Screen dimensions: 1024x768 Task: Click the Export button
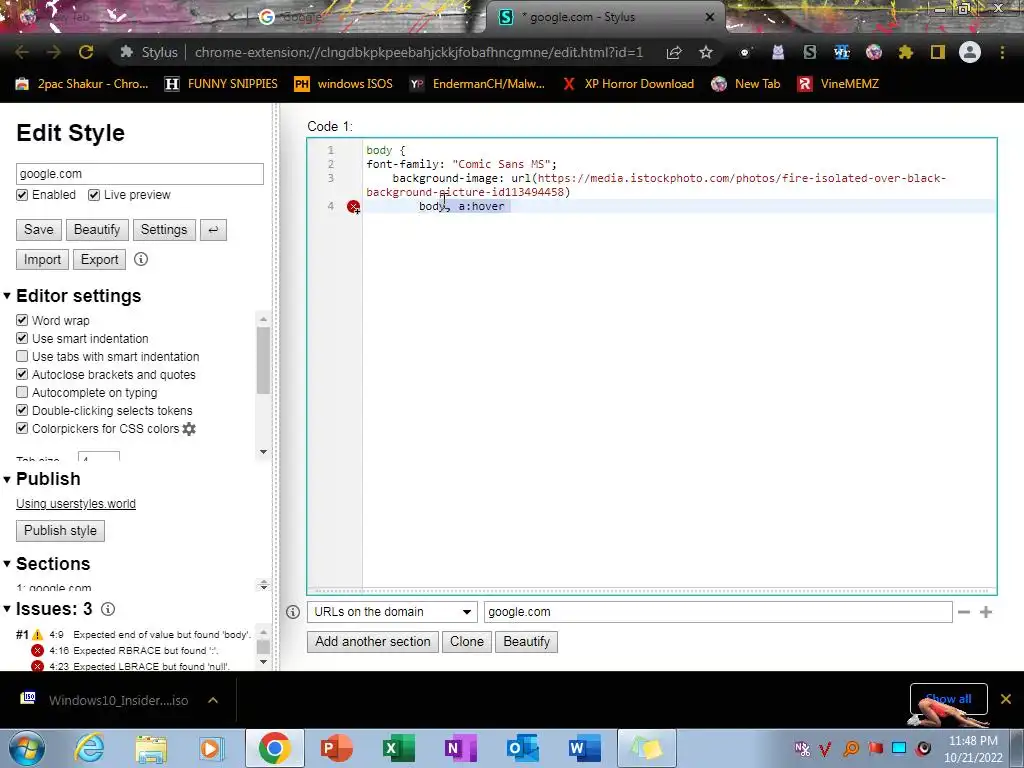tap(99, 259)
